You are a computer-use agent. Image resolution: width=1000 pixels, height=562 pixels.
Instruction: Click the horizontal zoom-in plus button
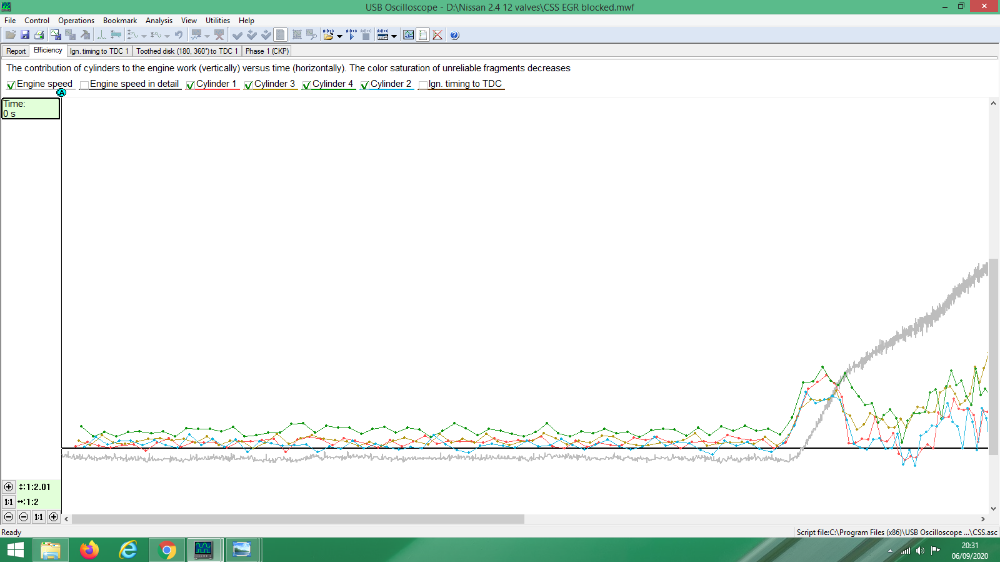[53, 517]
